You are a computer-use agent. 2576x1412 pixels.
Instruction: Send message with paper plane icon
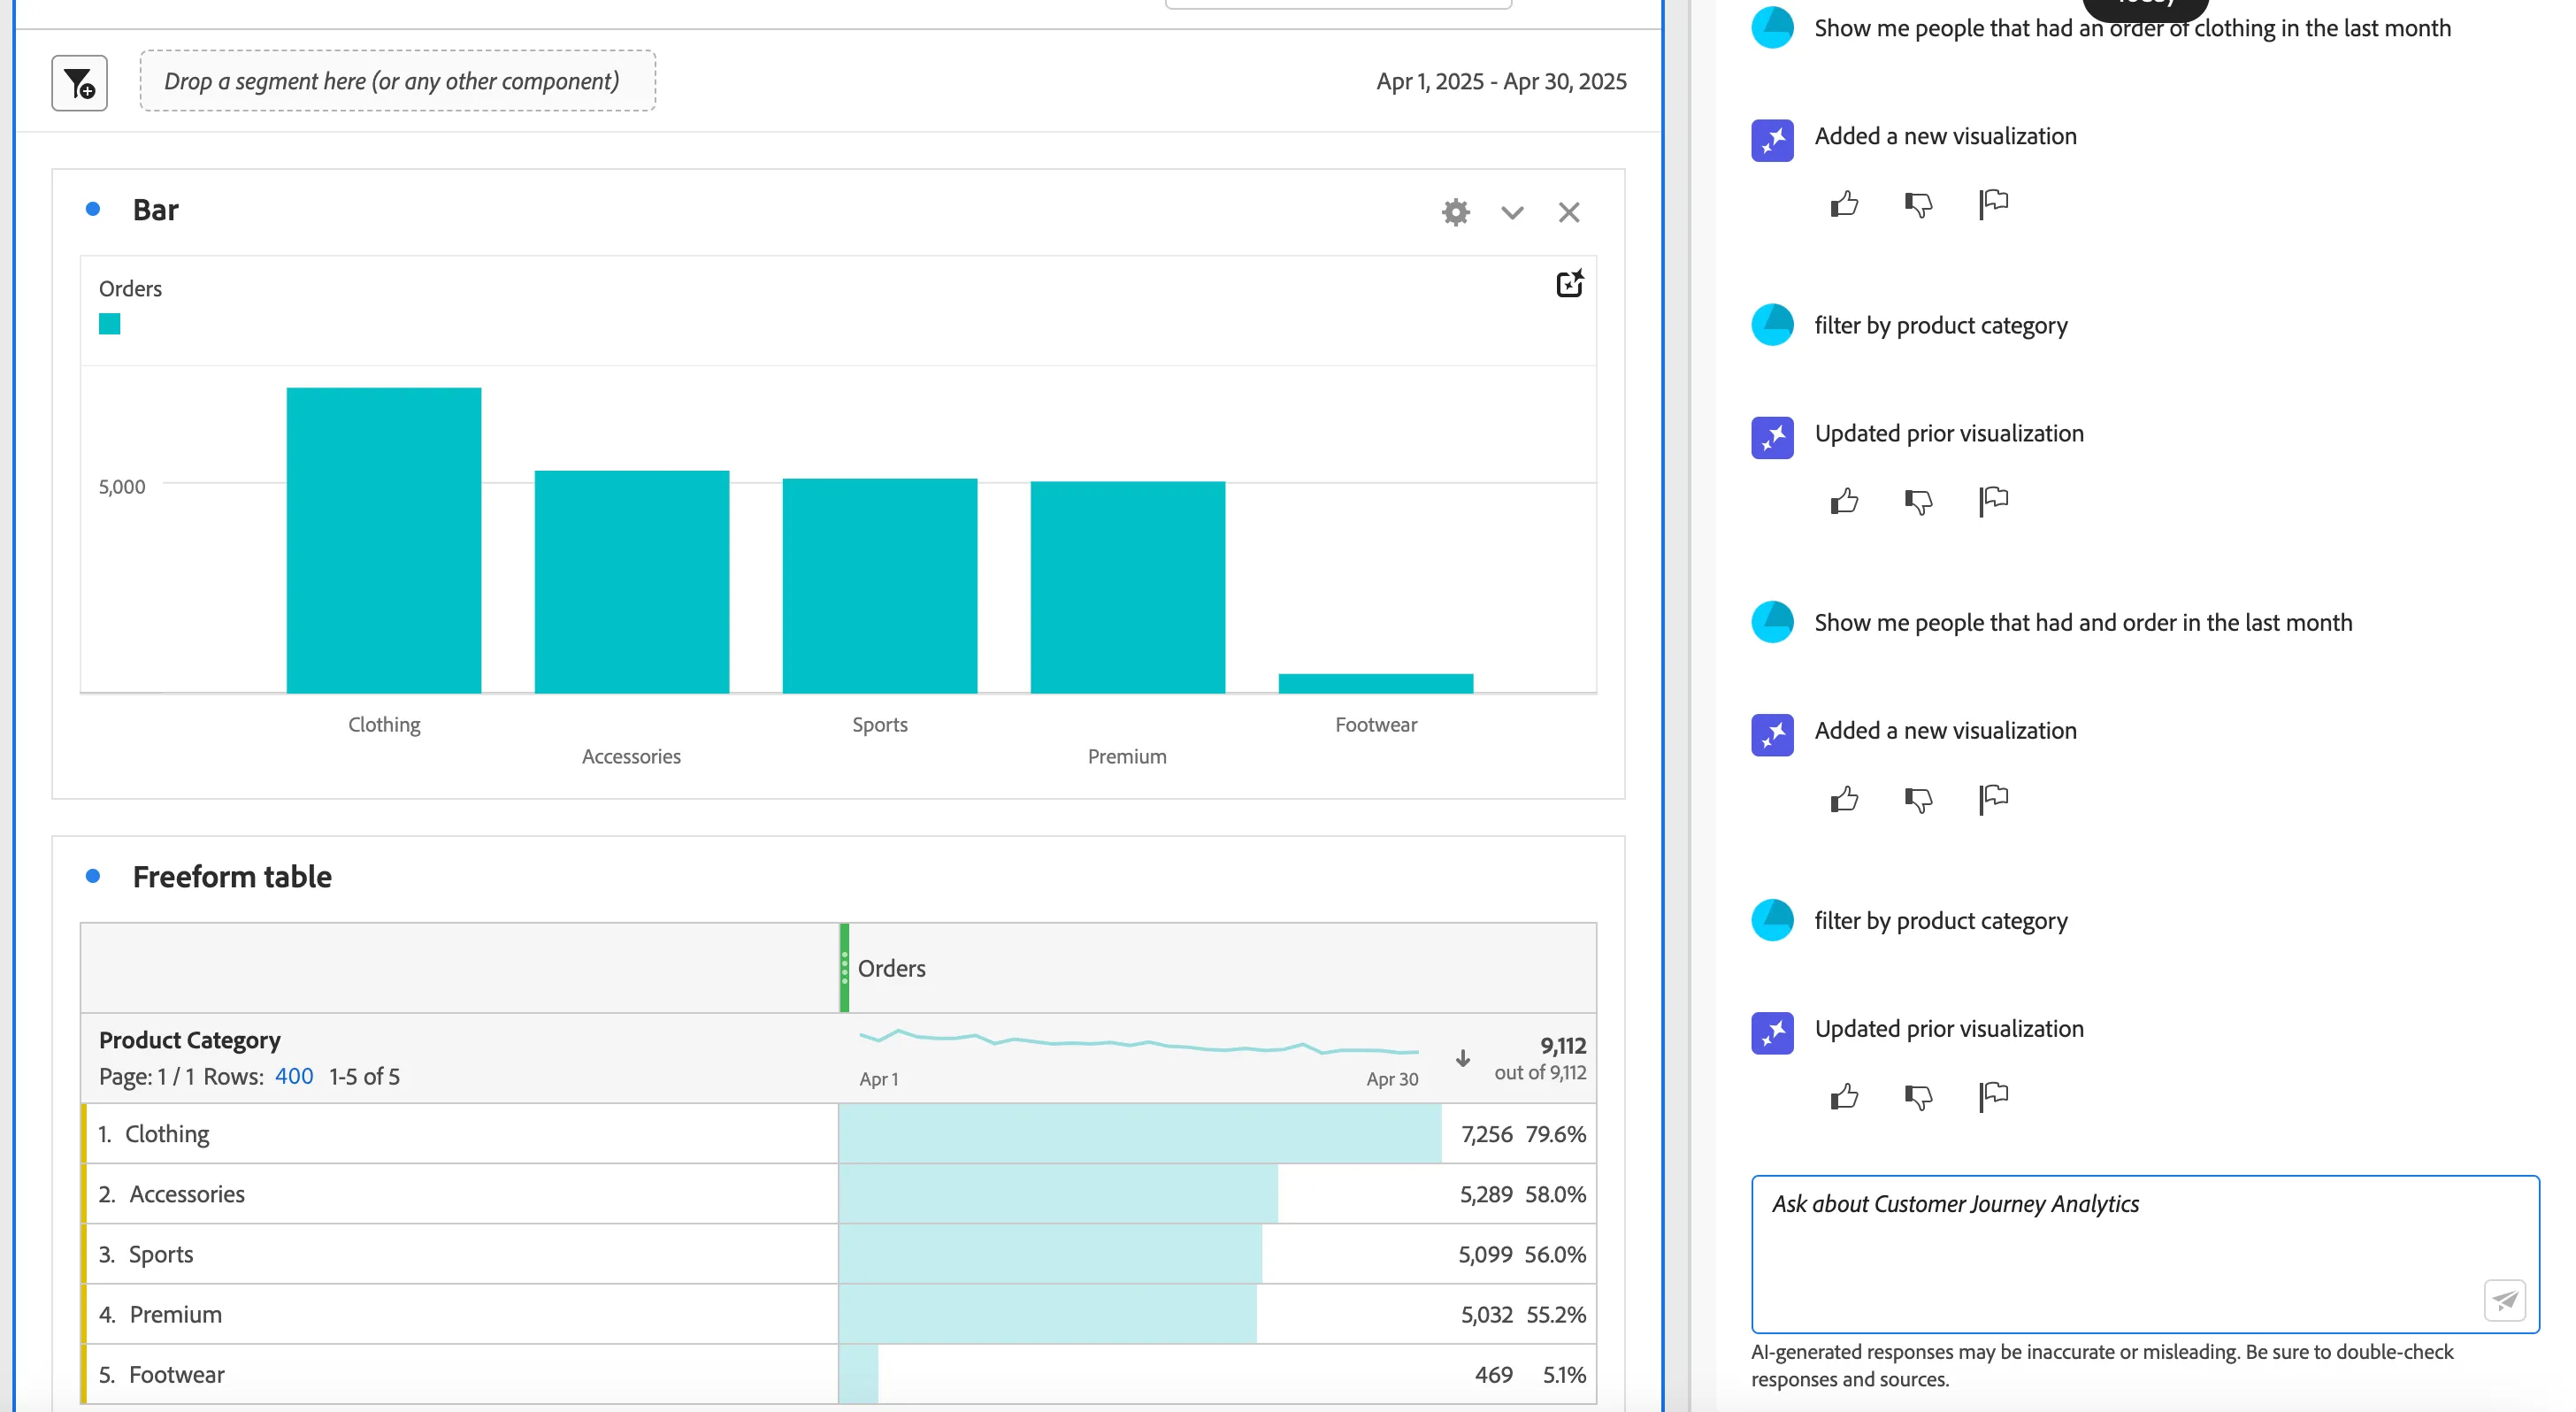(2505, 1300)
